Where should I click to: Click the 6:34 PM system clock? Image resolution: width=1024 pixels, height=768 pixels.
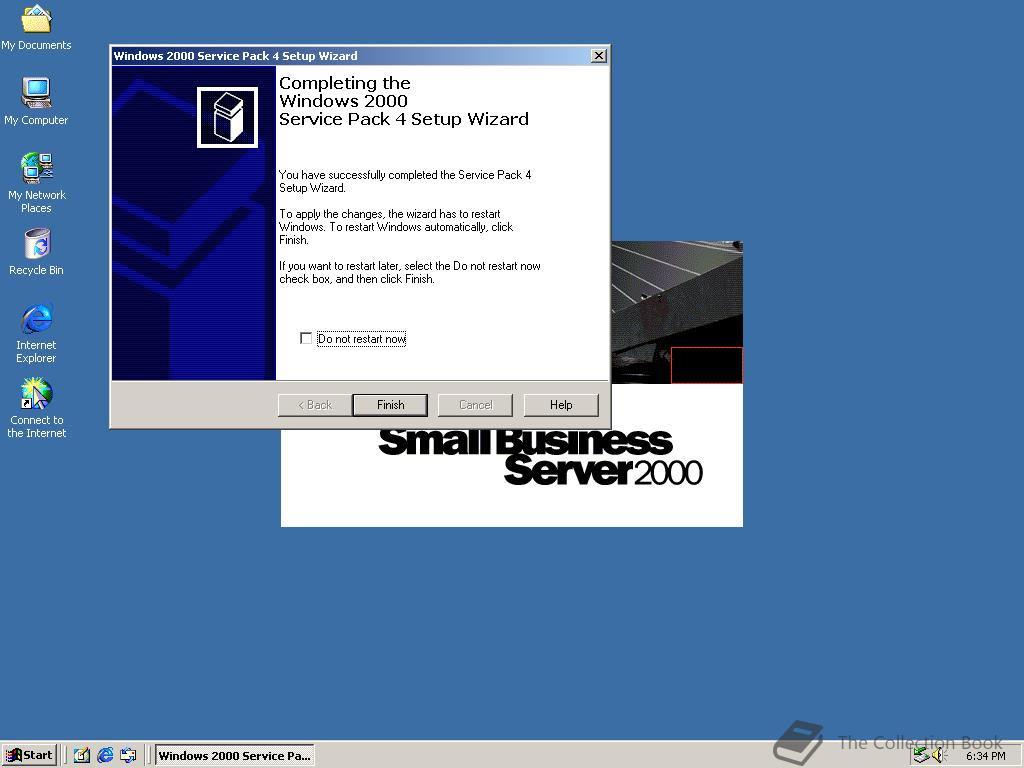click(x=985, y=756)
